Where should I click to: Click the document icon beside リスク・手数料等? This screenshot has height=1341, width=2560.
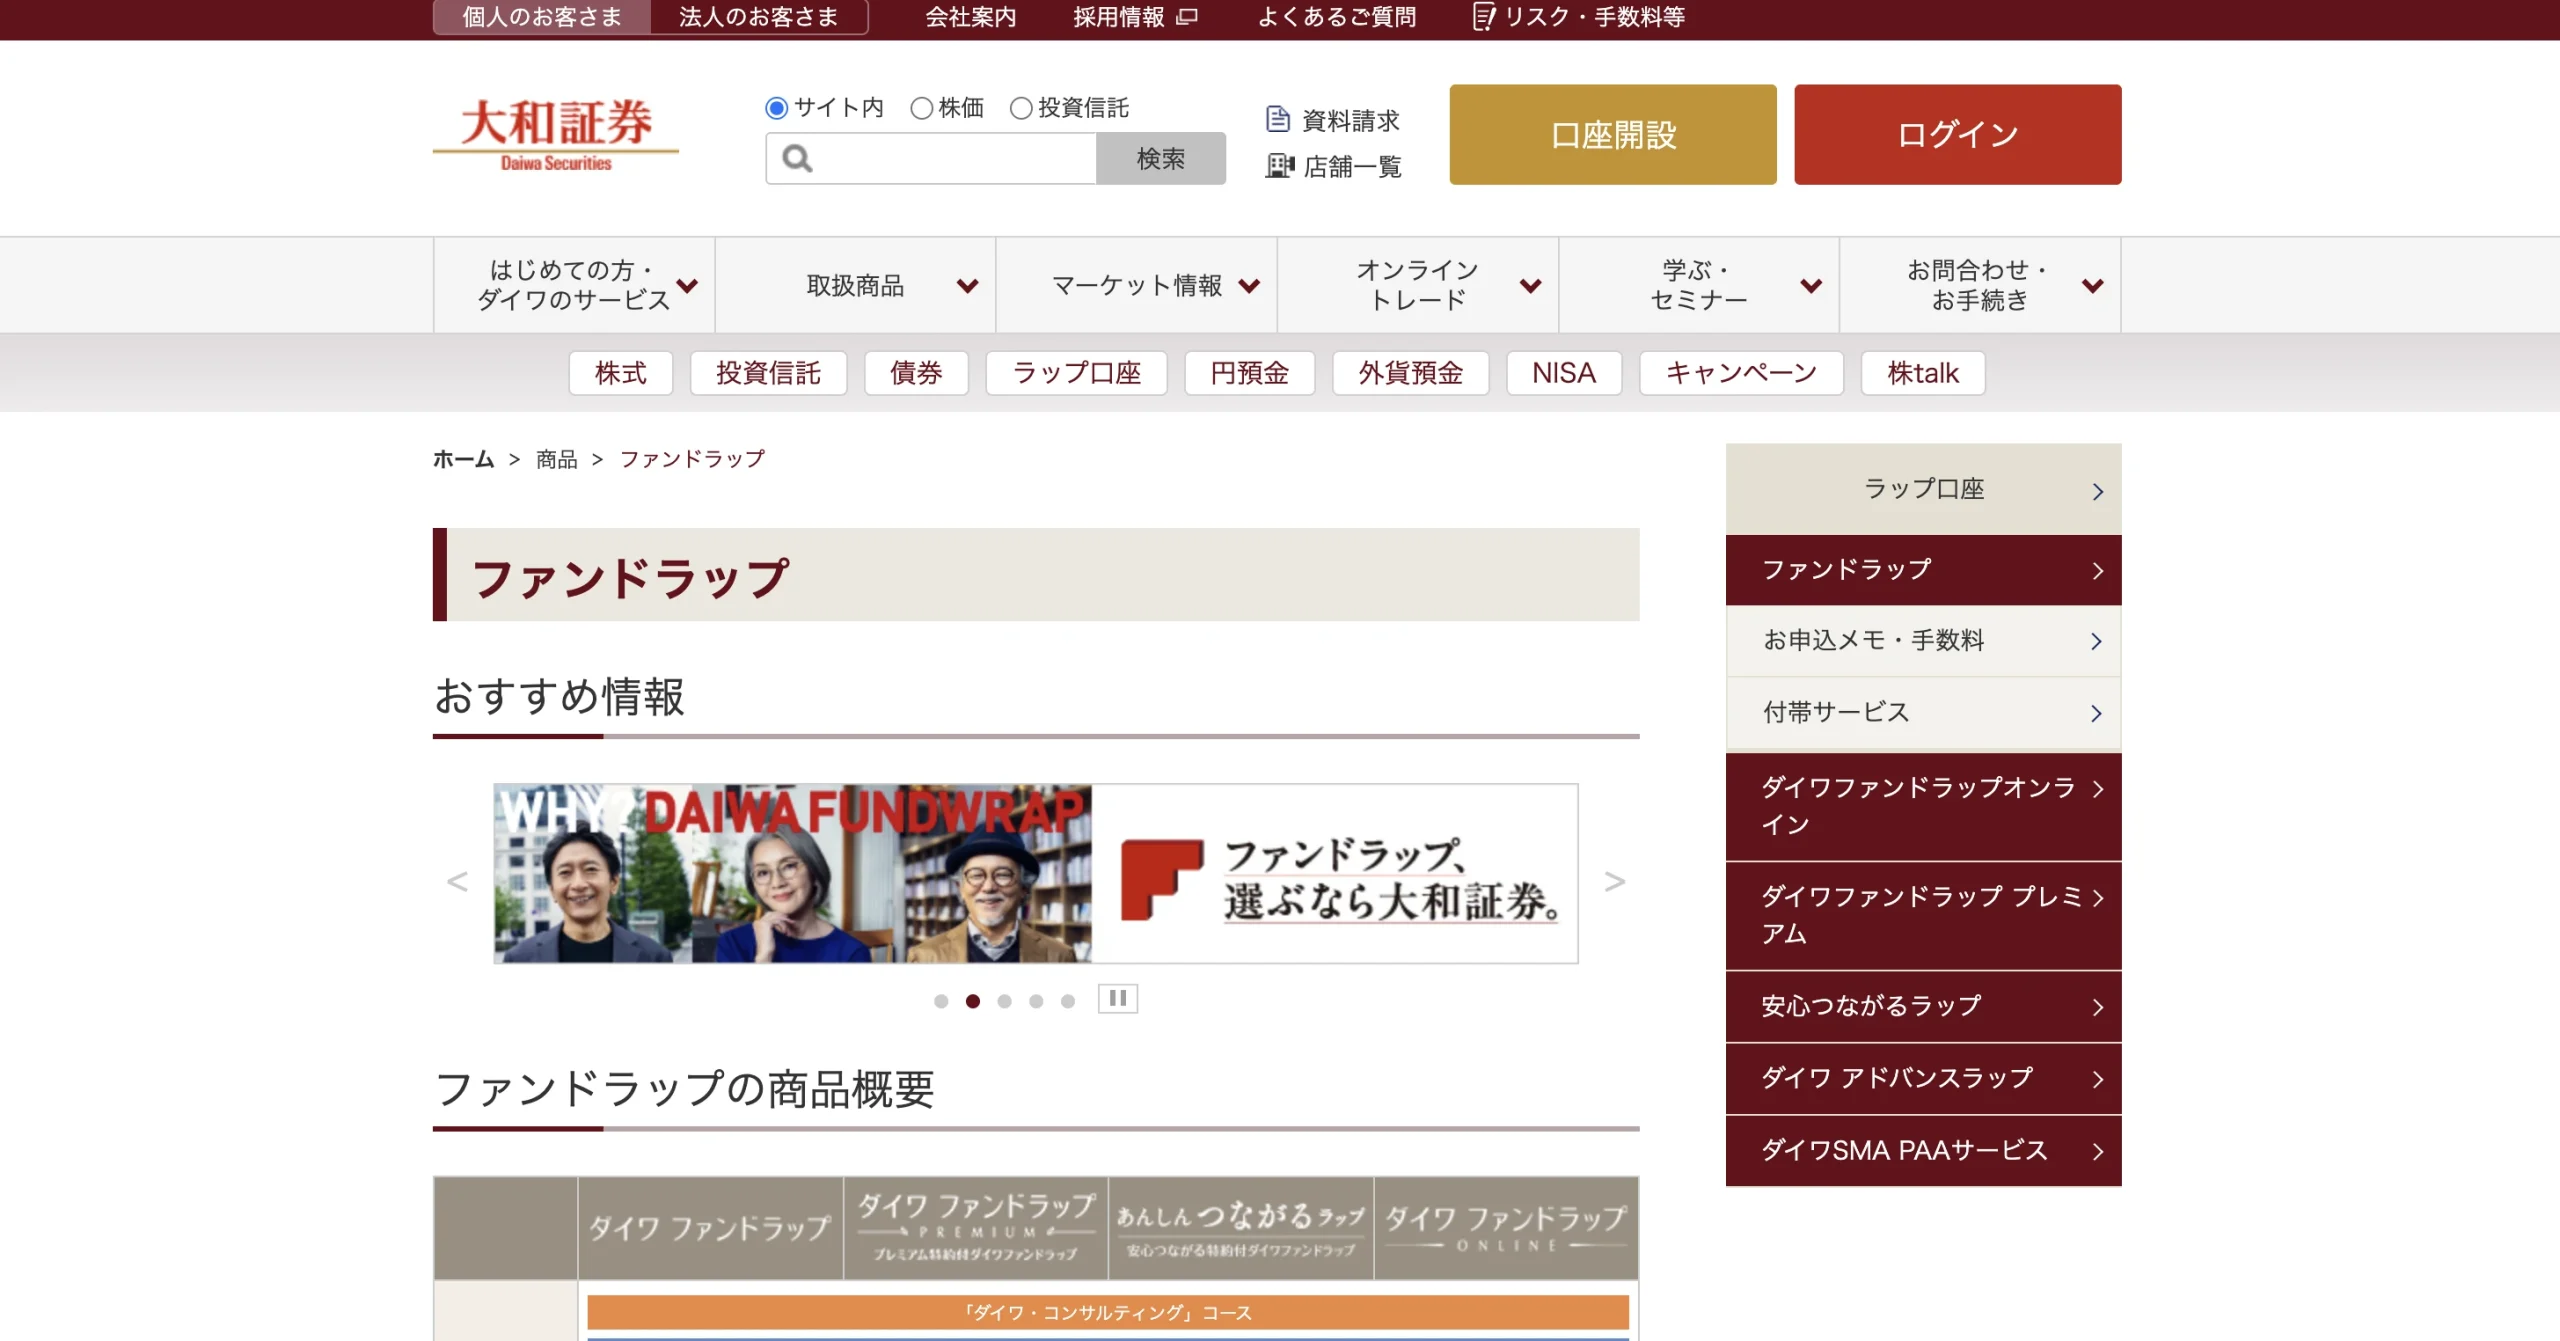click(x=1483, y=17)
